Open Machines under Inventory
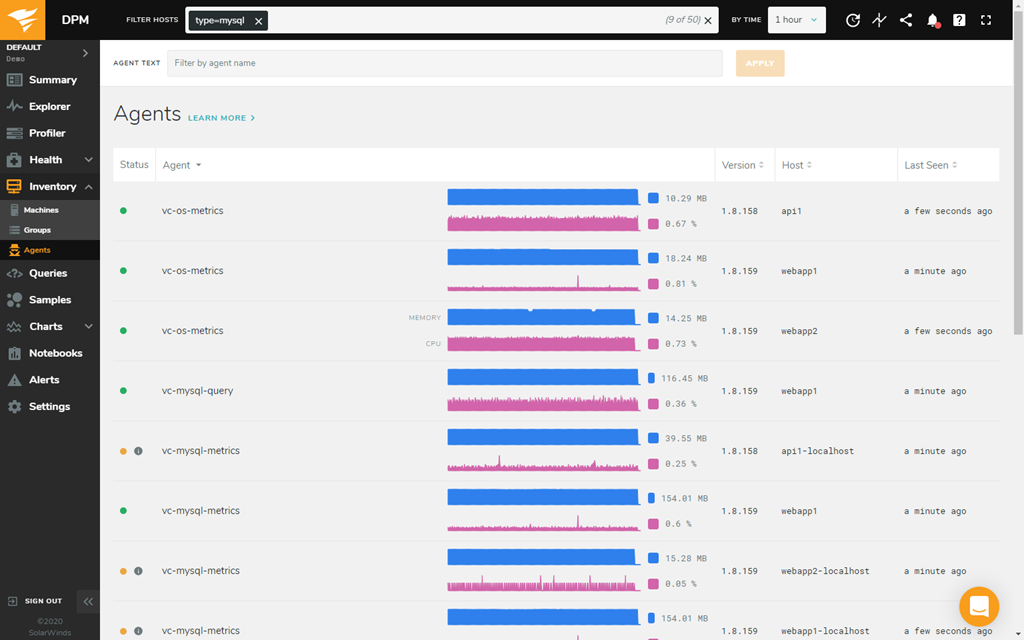The width and height of the screenshot is (1024, 640). coord(41,210)
